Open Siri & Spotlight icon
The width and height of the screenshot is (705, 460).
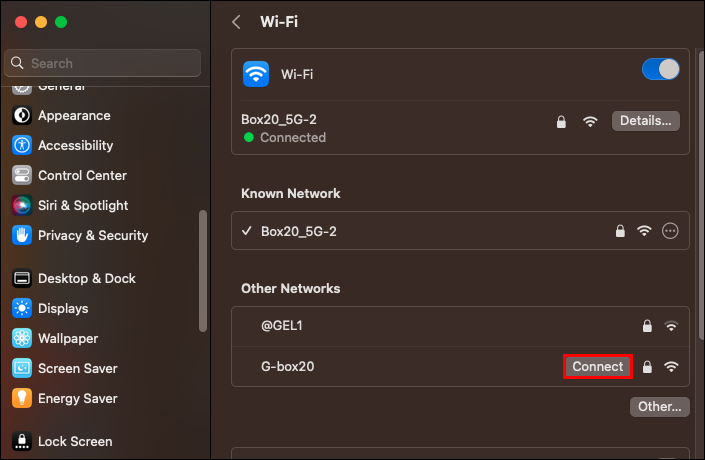22,206
